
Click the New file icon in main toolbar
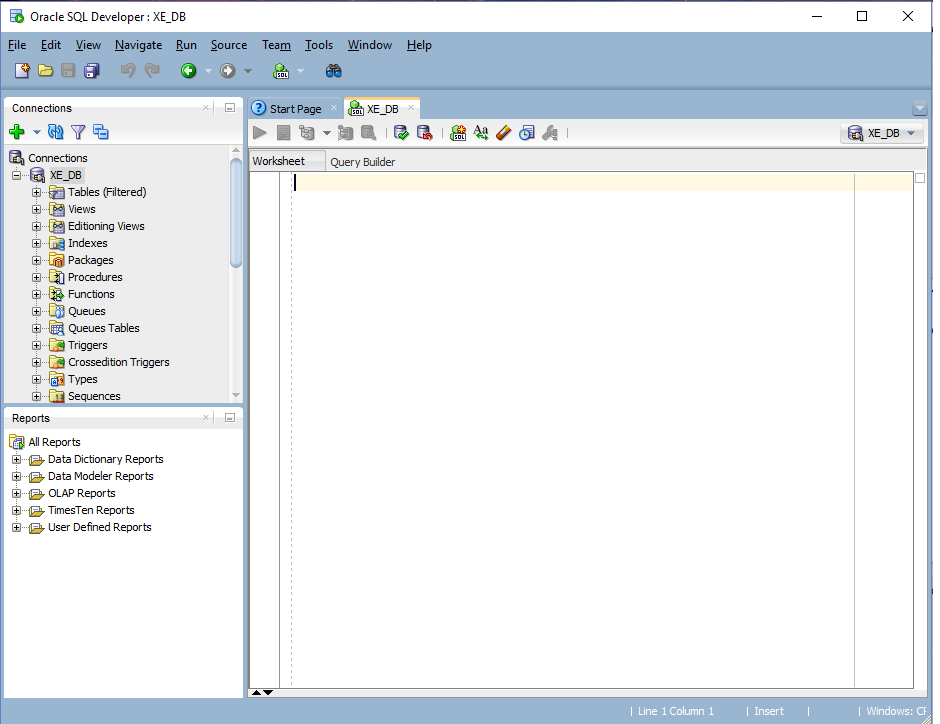click(x=22, y=71)
